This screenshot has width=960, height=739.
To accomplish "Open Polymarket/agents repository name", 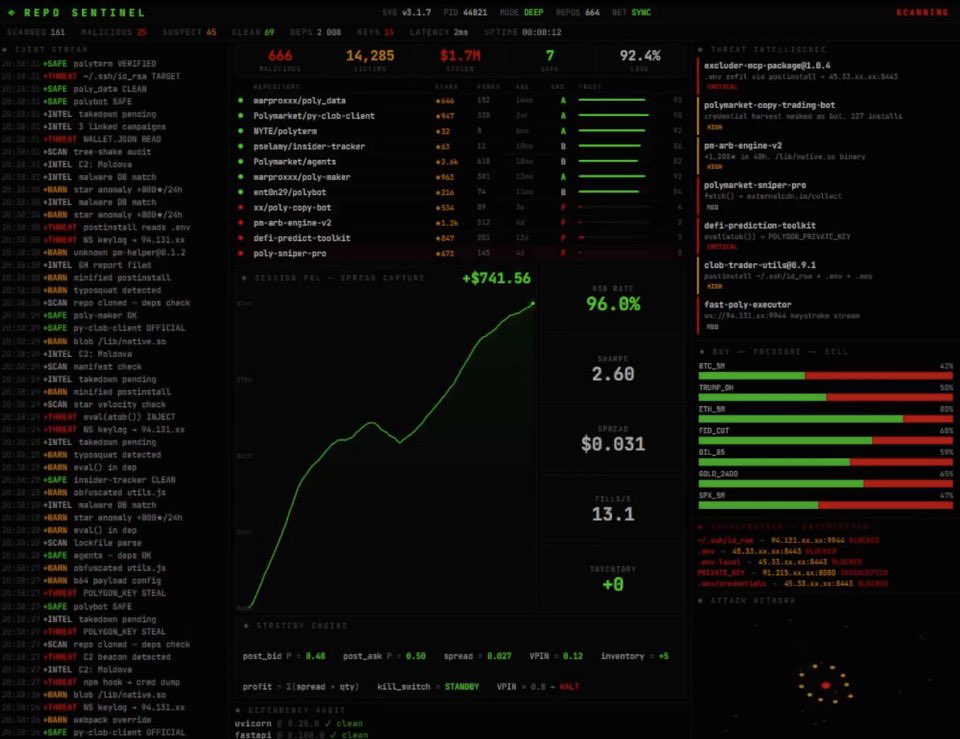I will 294,162.
